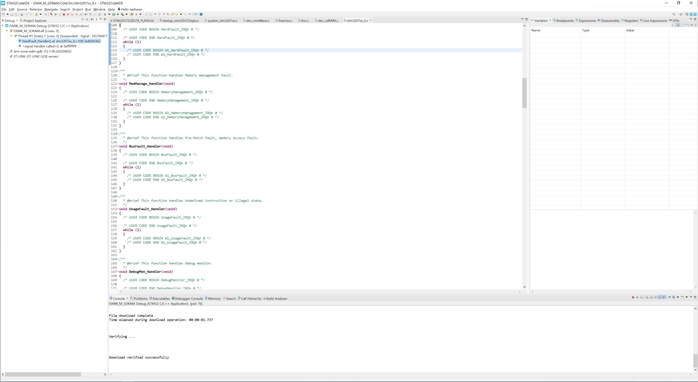Switch to the Breakpoints tab
The height and width of the screenshot is (382, 698).
564,20
